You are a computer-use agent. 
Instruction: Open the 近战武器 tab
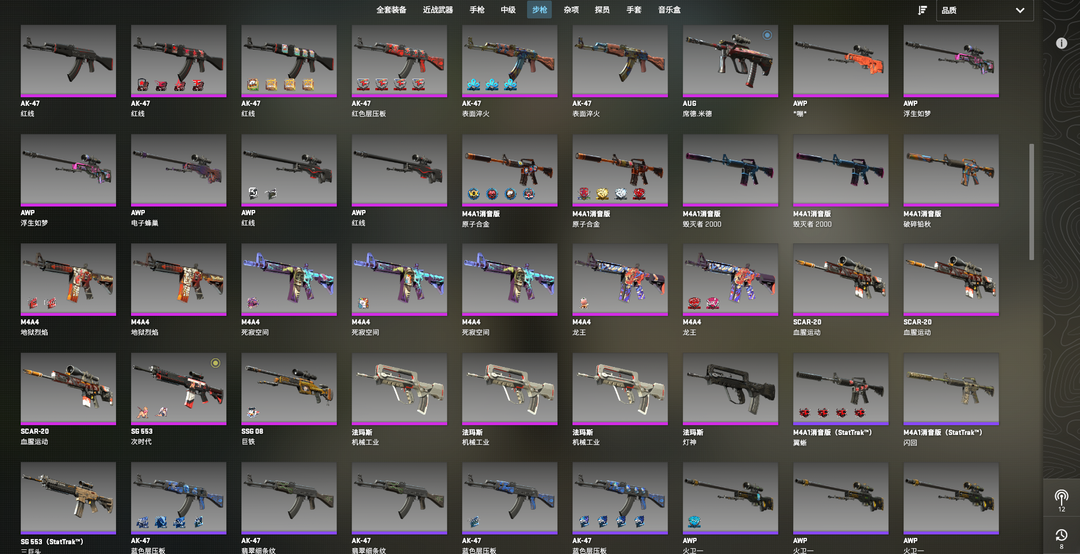click(x=438, y=10)
